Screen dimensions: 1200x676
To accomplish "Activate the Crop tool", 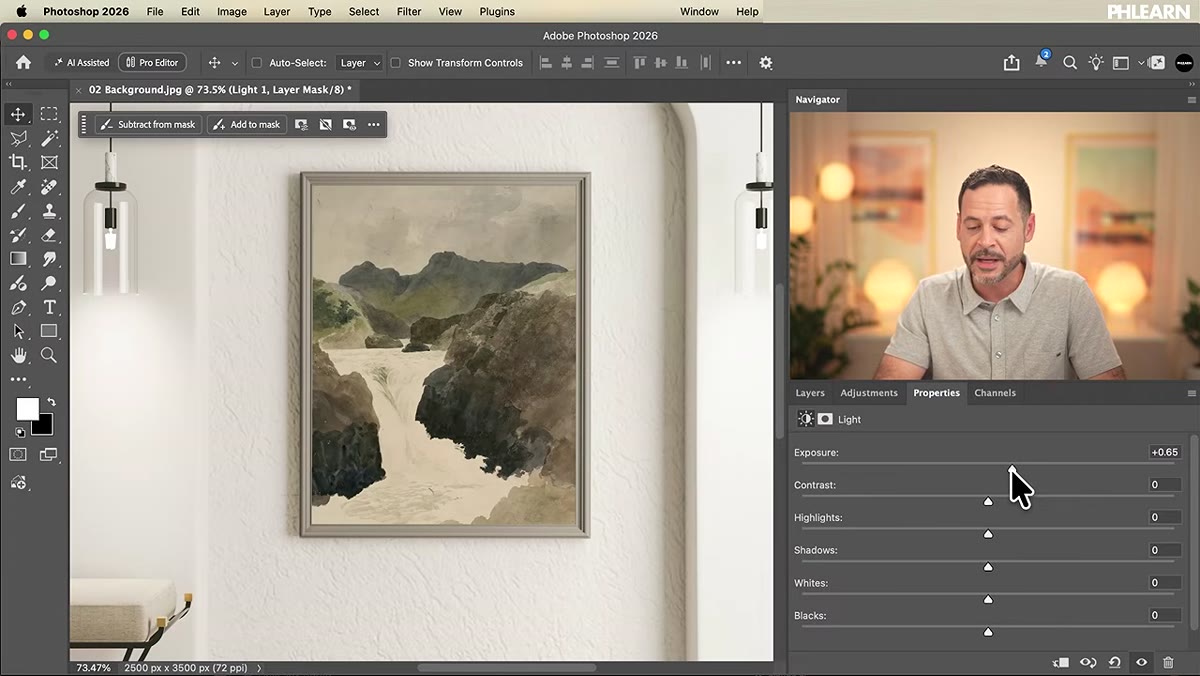I will pos(18,162).
